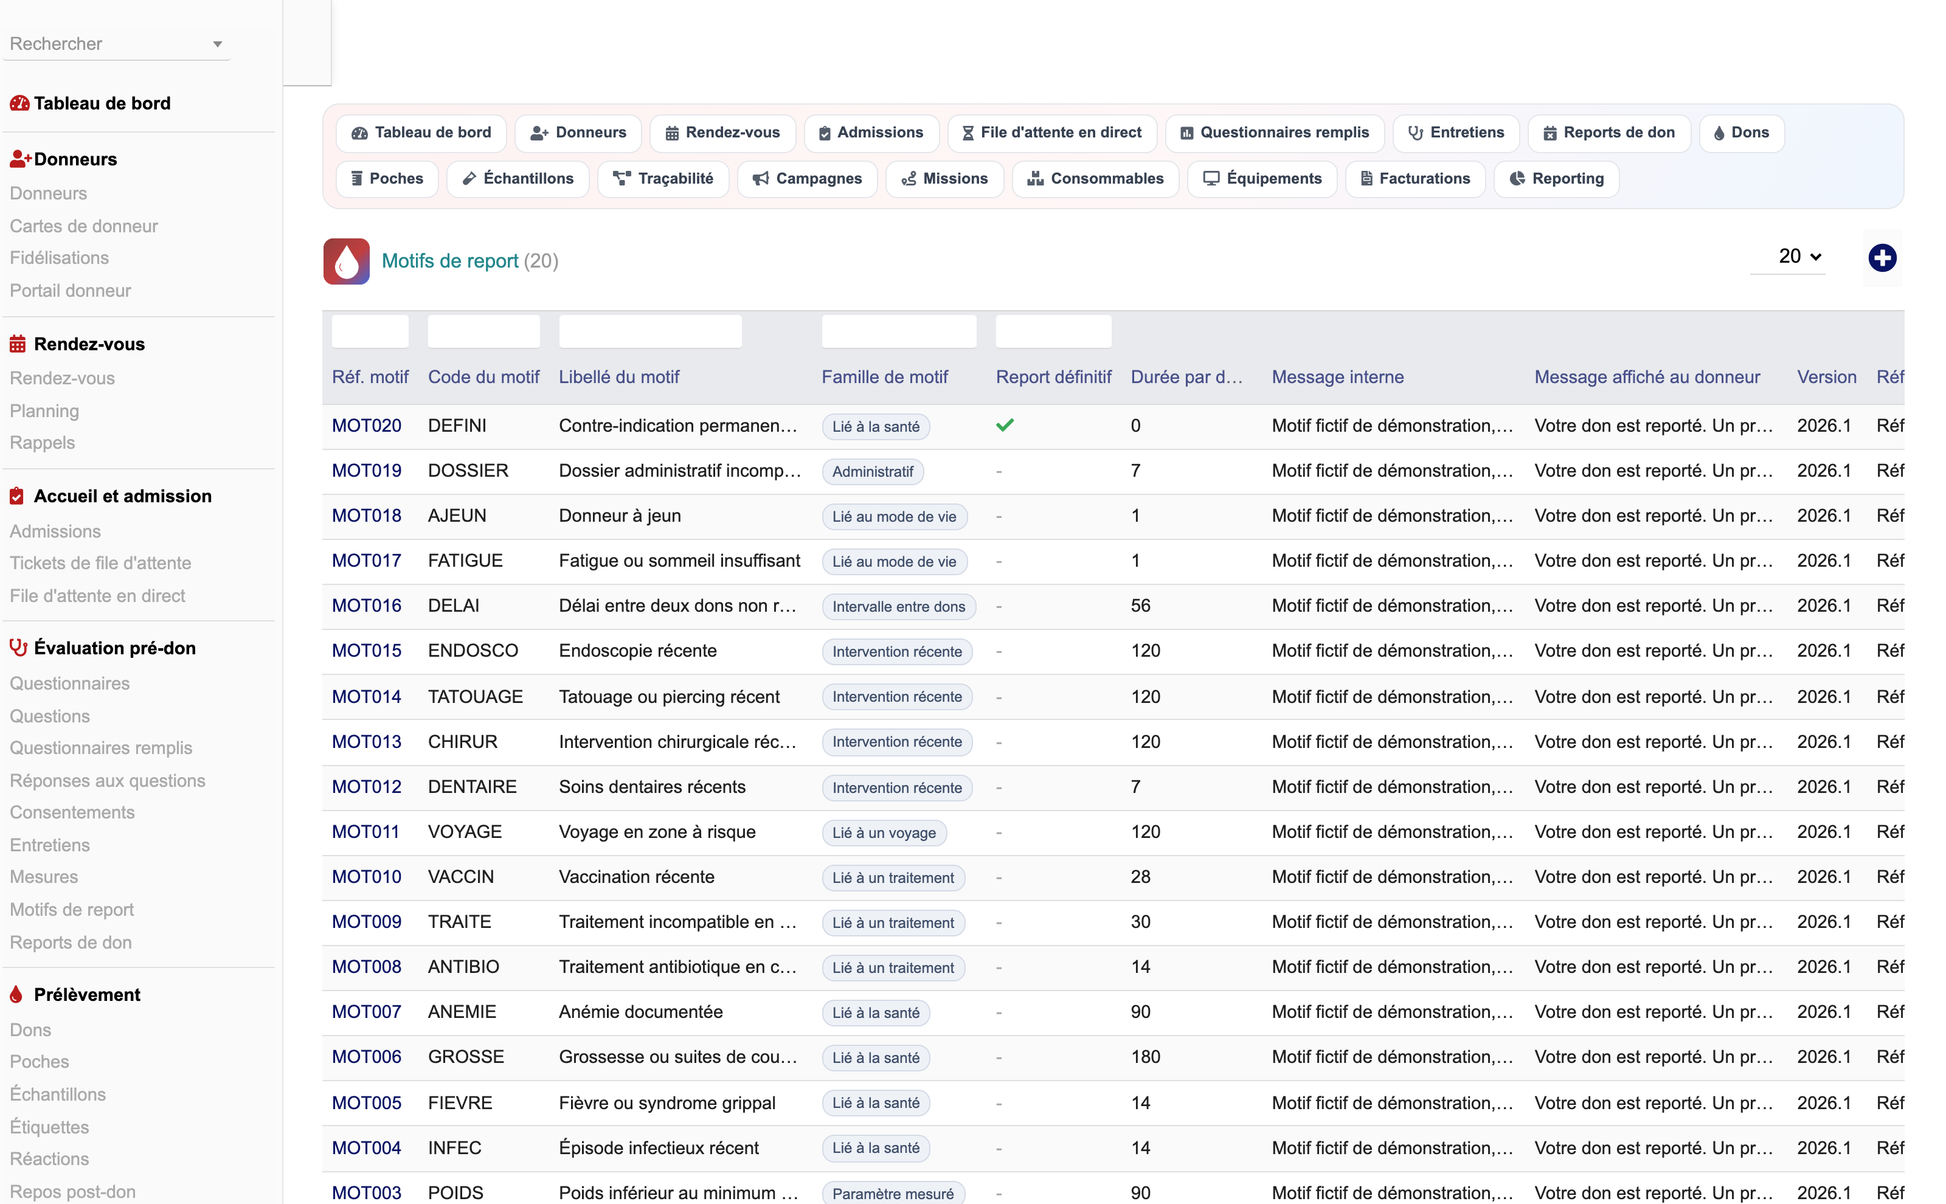1946x1204 pixels.
Task: Add a new motif with plus icon
Action: (1882, 258)
